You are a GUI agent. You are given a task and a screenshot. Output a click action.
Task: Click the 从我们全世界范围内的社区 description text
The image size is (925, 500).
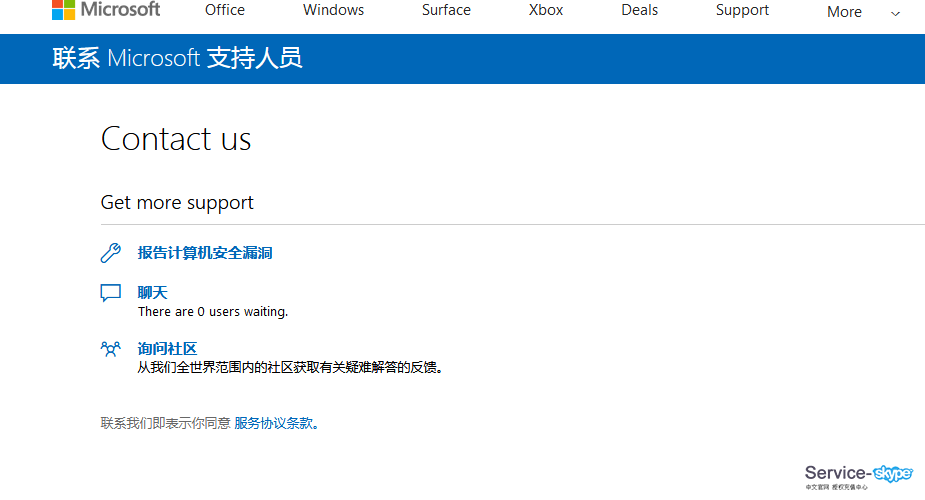click(290, 367)
